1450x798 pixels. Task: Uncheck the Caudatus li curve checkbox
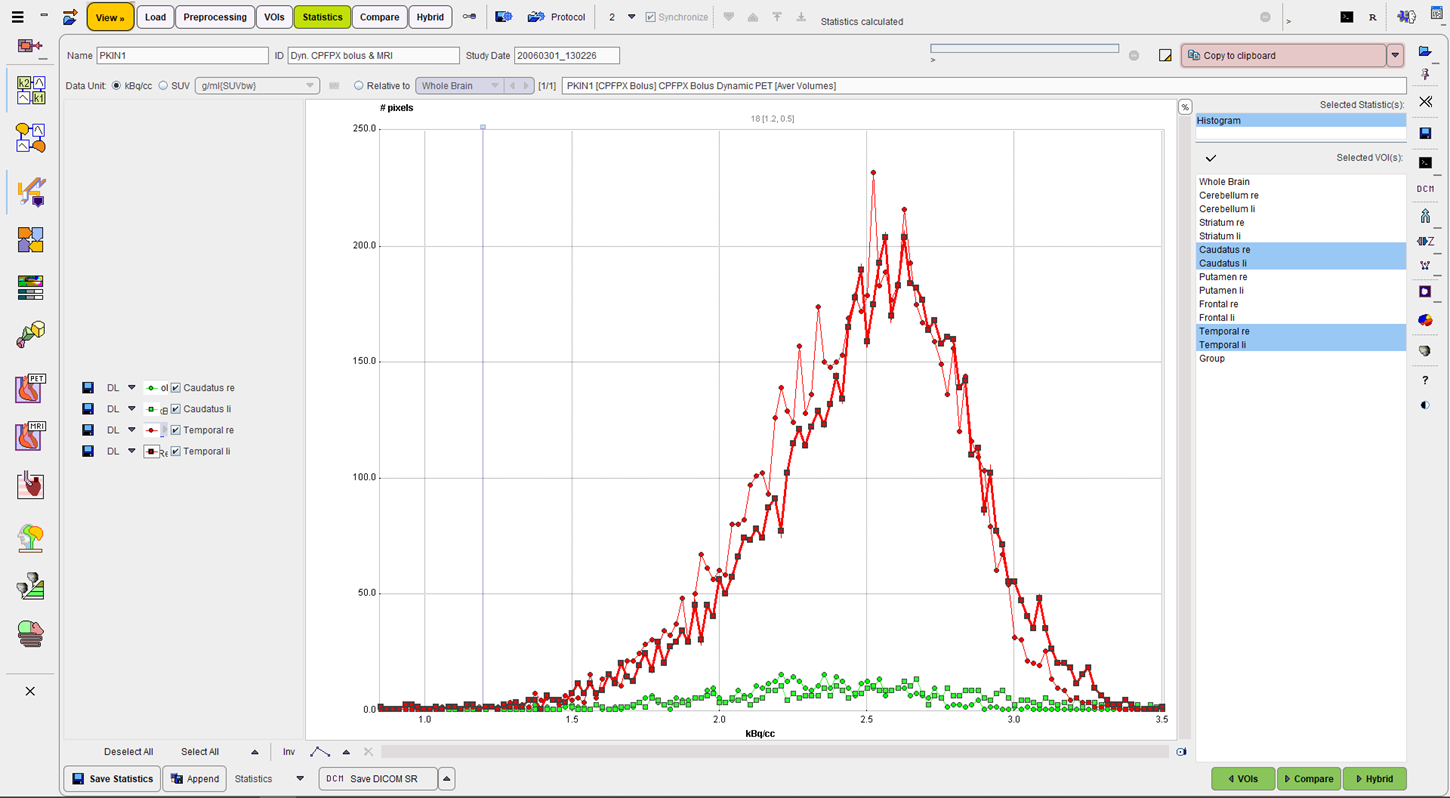pos(176,409)
